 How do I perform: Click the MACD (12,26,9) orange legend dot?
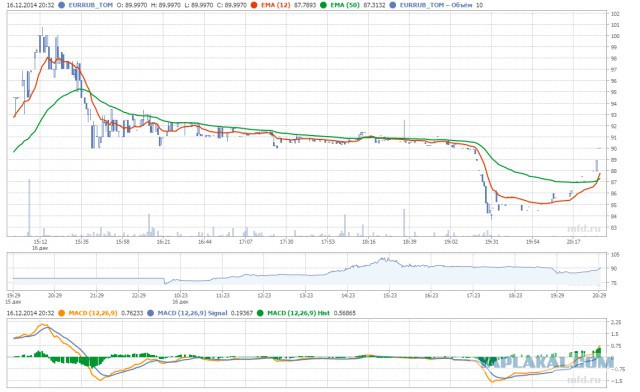(61, 313)
